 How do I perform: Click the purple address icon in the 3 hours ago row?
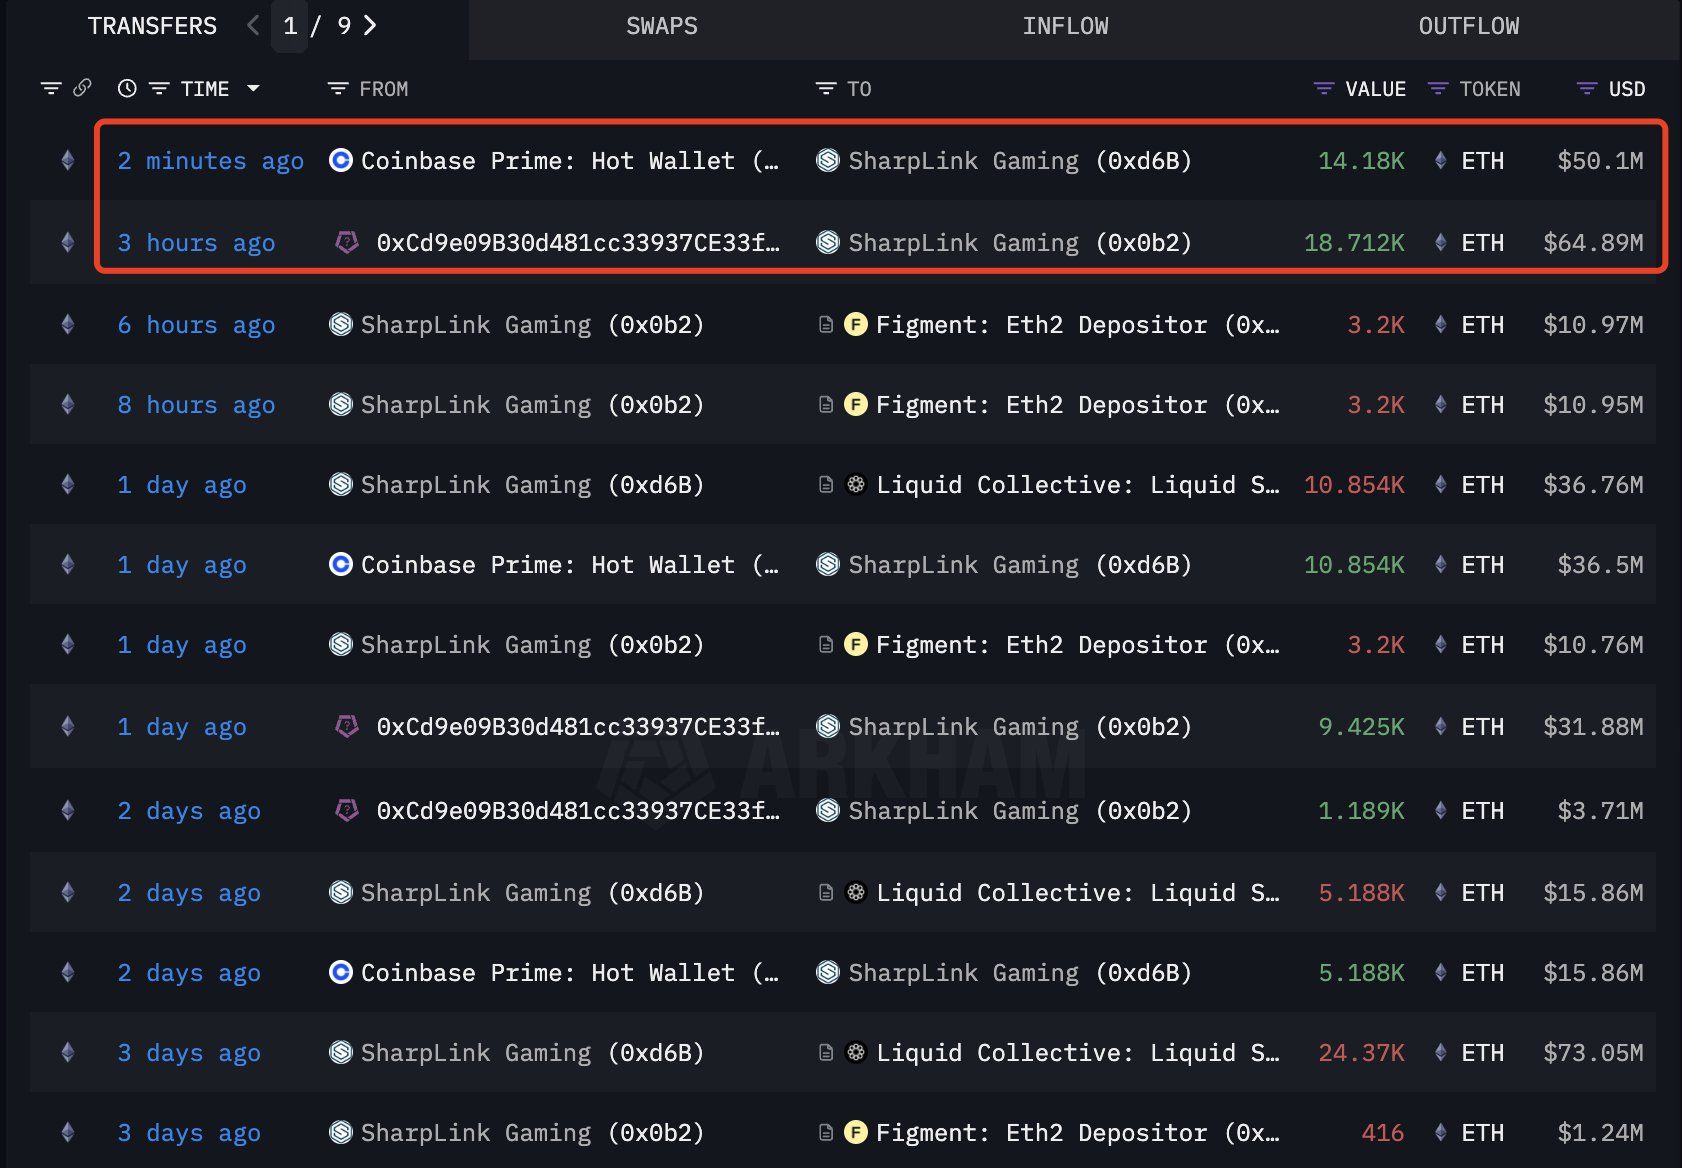pos(346,242)
